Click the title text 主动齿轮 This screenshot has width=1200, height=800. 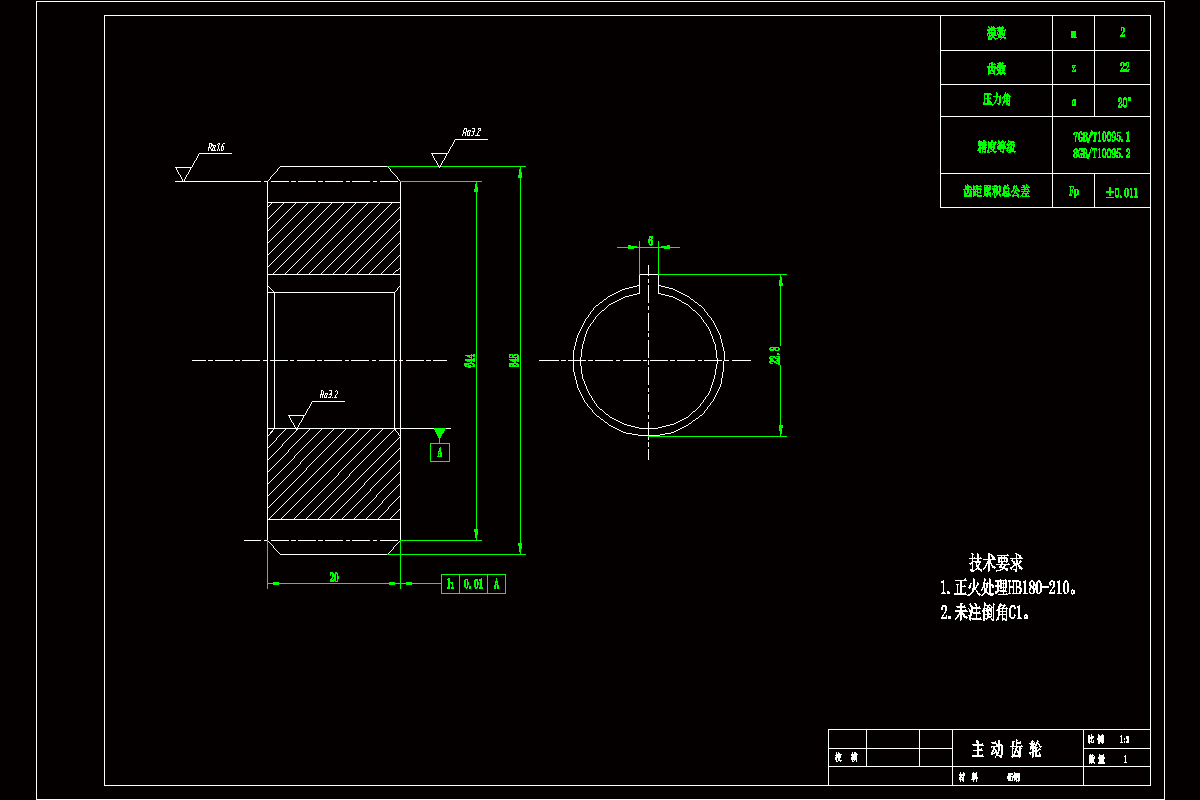pos(1007,749)
